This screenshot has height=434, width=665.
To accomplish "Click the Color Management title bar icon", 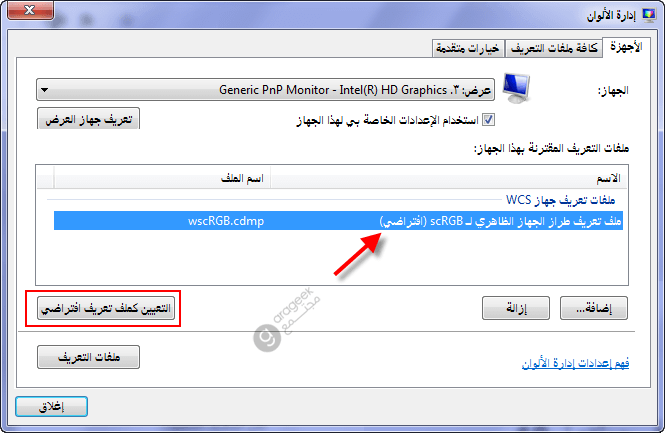I will click(x=648, y=14).
